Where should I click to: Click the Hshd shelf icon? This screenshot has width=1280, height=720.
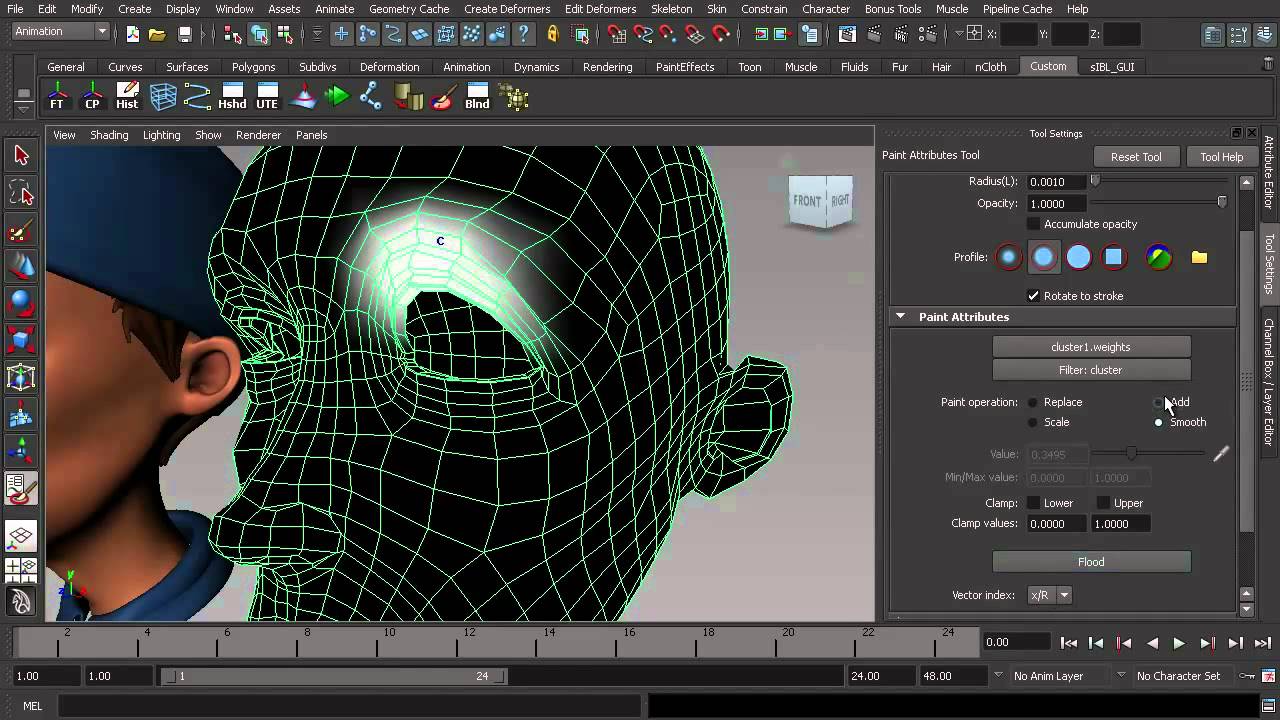click(x=232, y=97)
